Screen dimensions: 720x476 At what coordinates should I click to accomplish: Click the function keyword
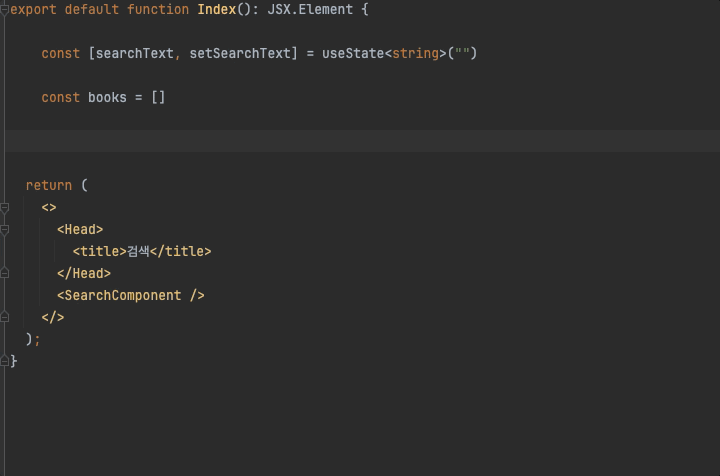[x=158, y=10]
